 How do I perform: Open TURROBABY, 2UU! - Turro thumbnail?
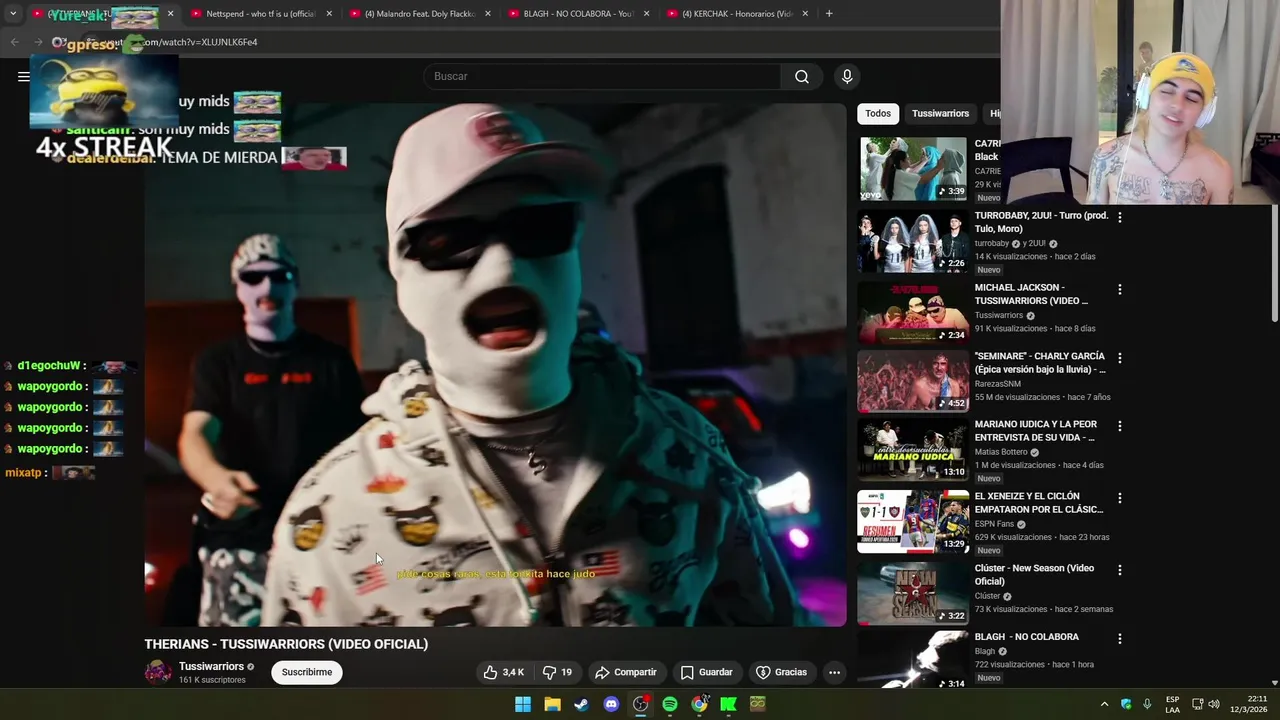913,241
